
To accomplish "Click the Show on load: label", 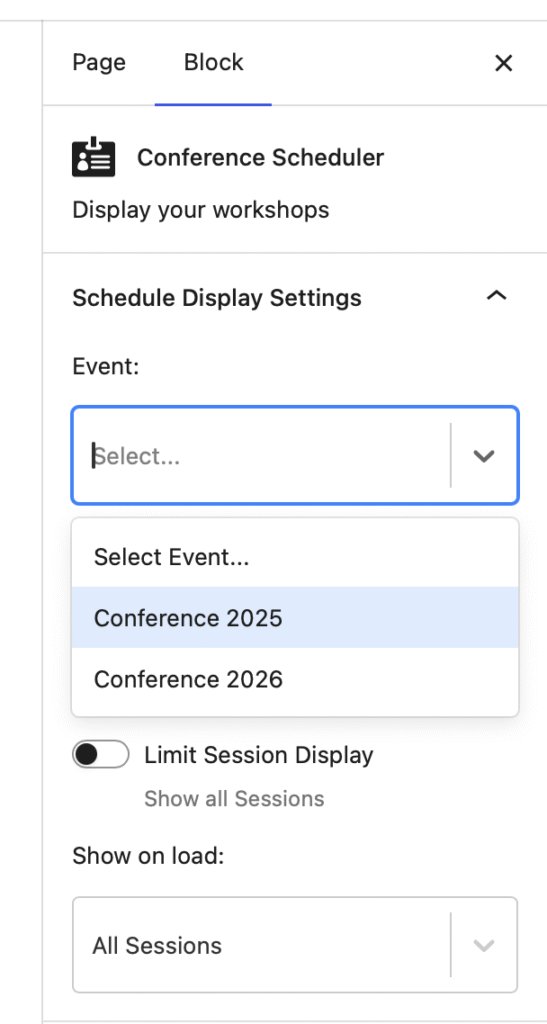I will coord(148,856).
